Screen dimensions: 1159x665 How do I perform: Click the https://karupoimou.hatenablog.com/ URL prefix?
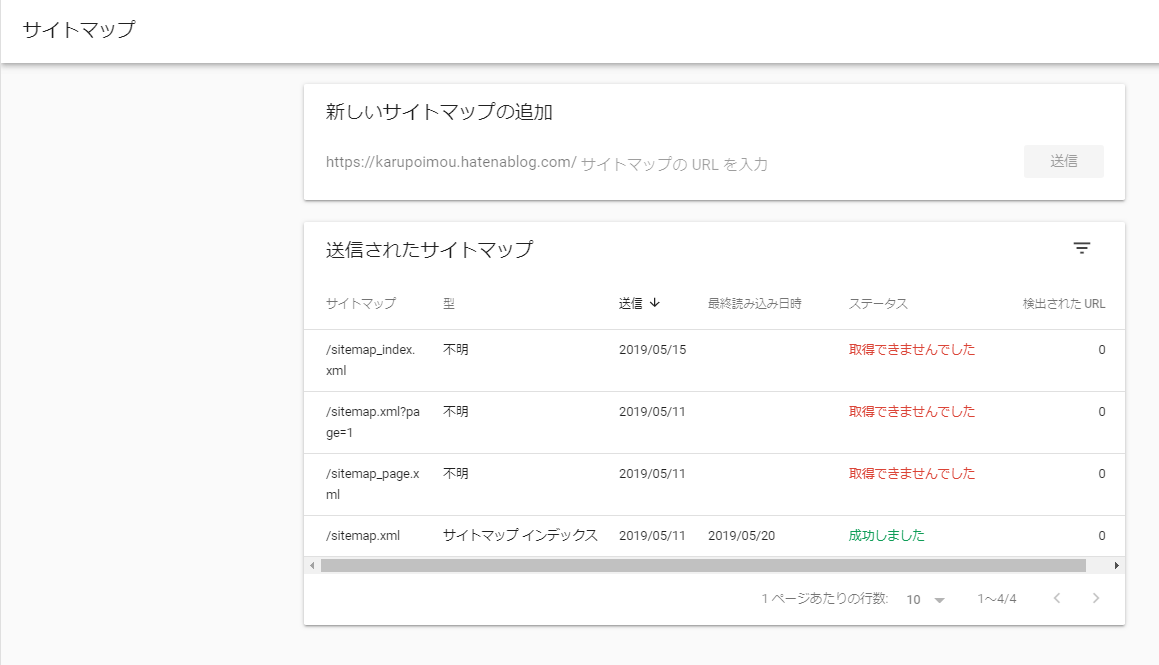click(451, 163)
